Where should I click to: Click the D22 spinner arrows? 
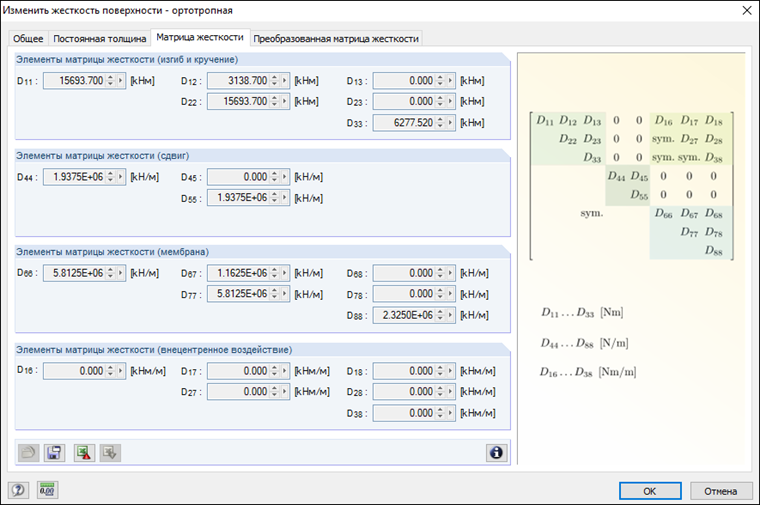tap(274, 101)
